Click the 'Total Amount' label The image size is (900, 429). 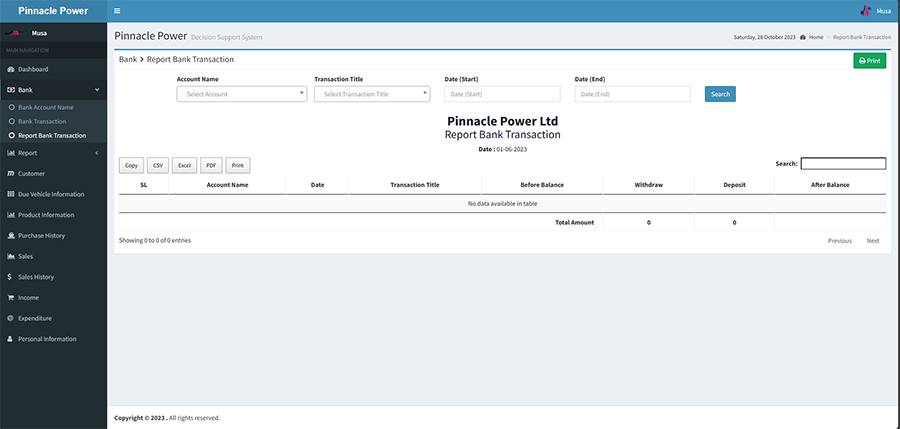pos(575,222)
